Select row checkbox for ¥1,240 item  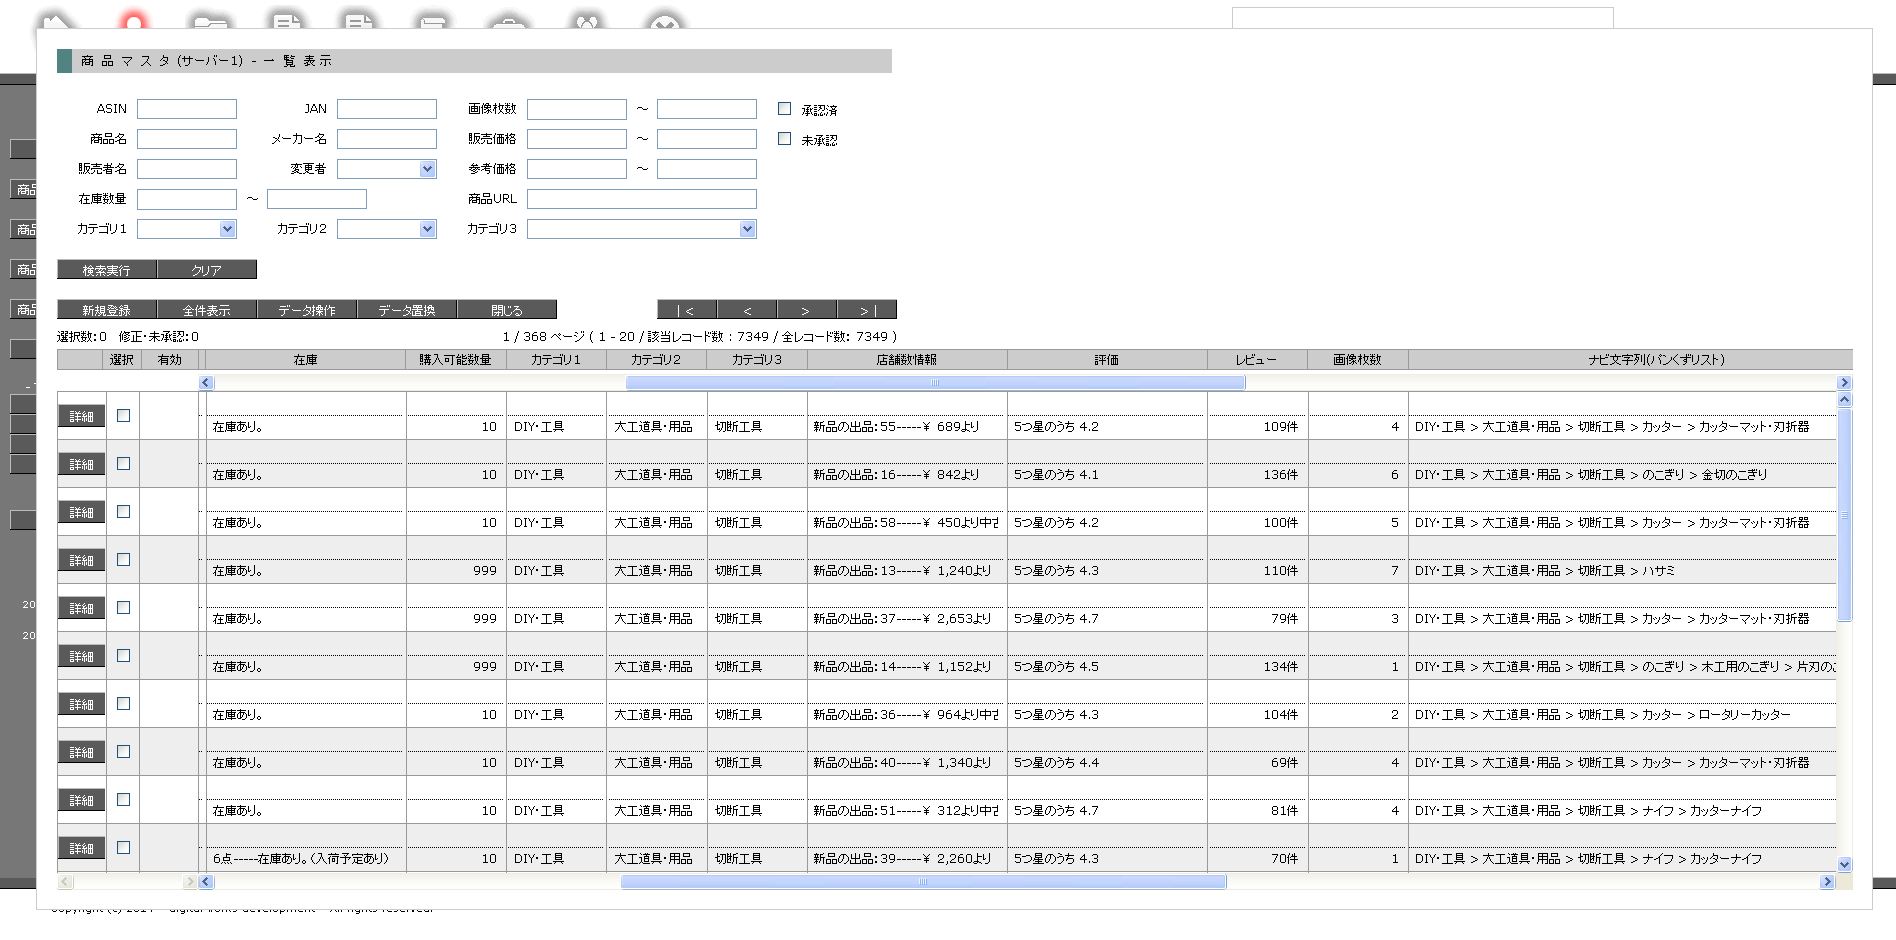123,559
